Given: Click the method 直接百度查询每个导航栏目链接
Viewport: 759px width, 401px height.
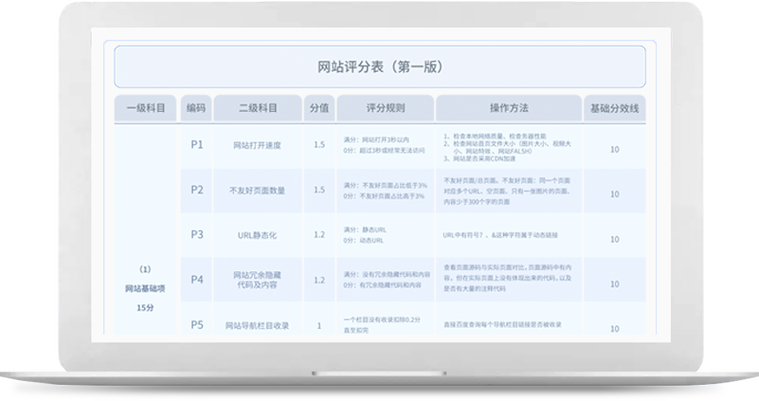Looking at the screenshot, I should click(502, 325).
